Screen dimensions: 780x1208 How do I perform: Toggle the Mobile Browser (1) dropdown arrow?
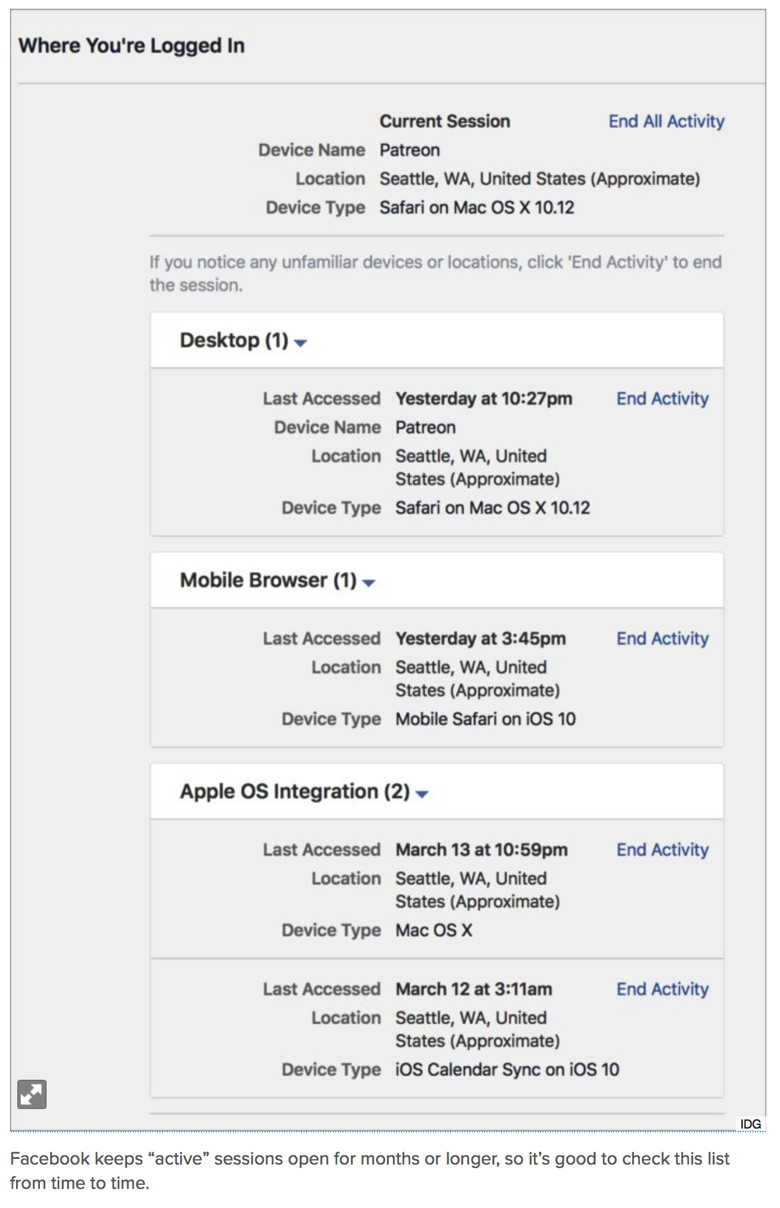(369, 582)
